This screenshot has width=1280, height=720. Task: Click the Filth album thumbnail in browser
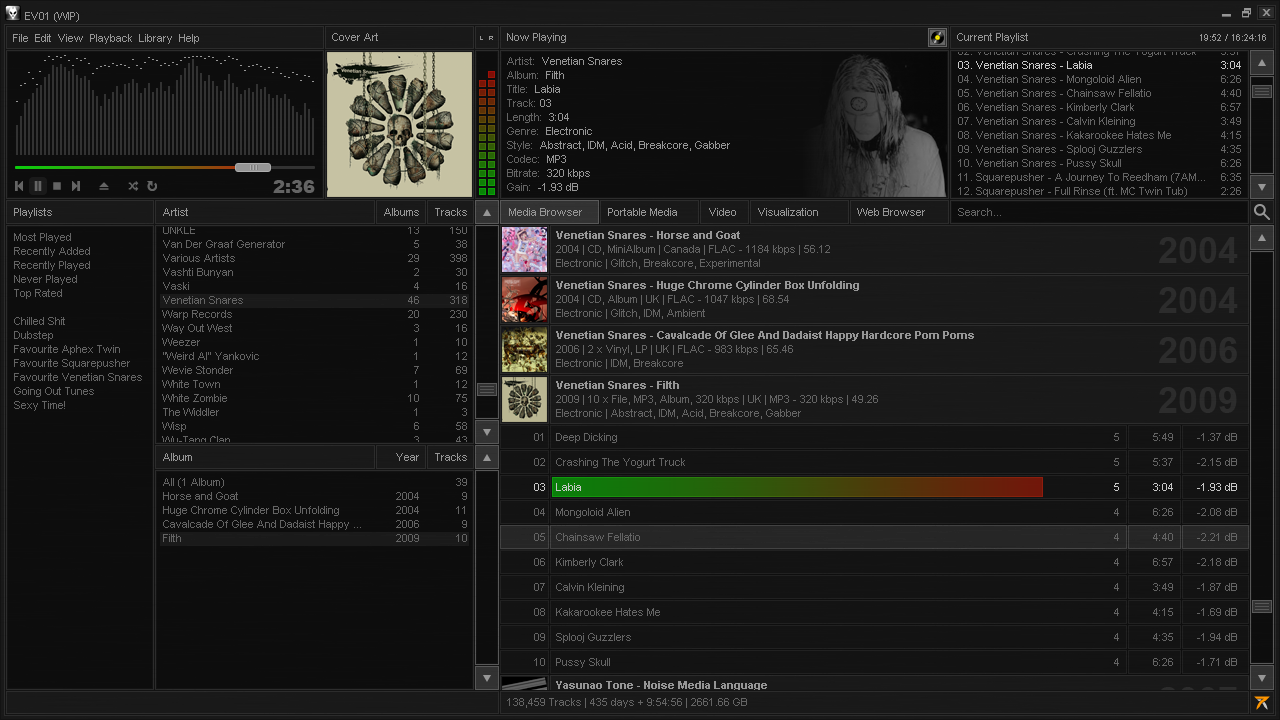click(524, 400)
